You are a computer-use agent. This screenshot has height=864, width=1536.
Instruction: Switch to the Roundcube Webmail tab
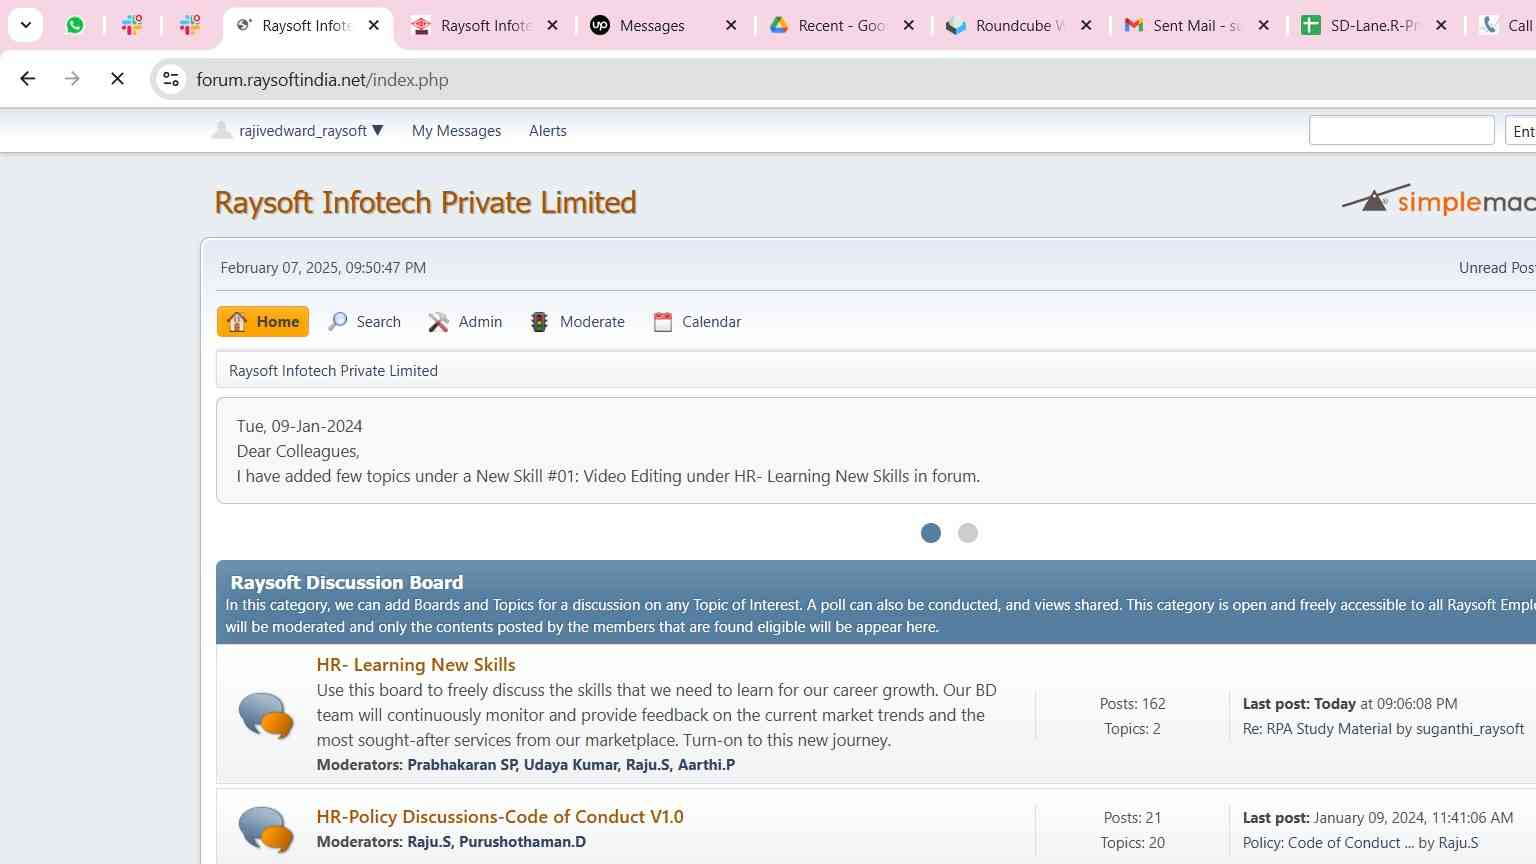click(x=1010, y=25)
